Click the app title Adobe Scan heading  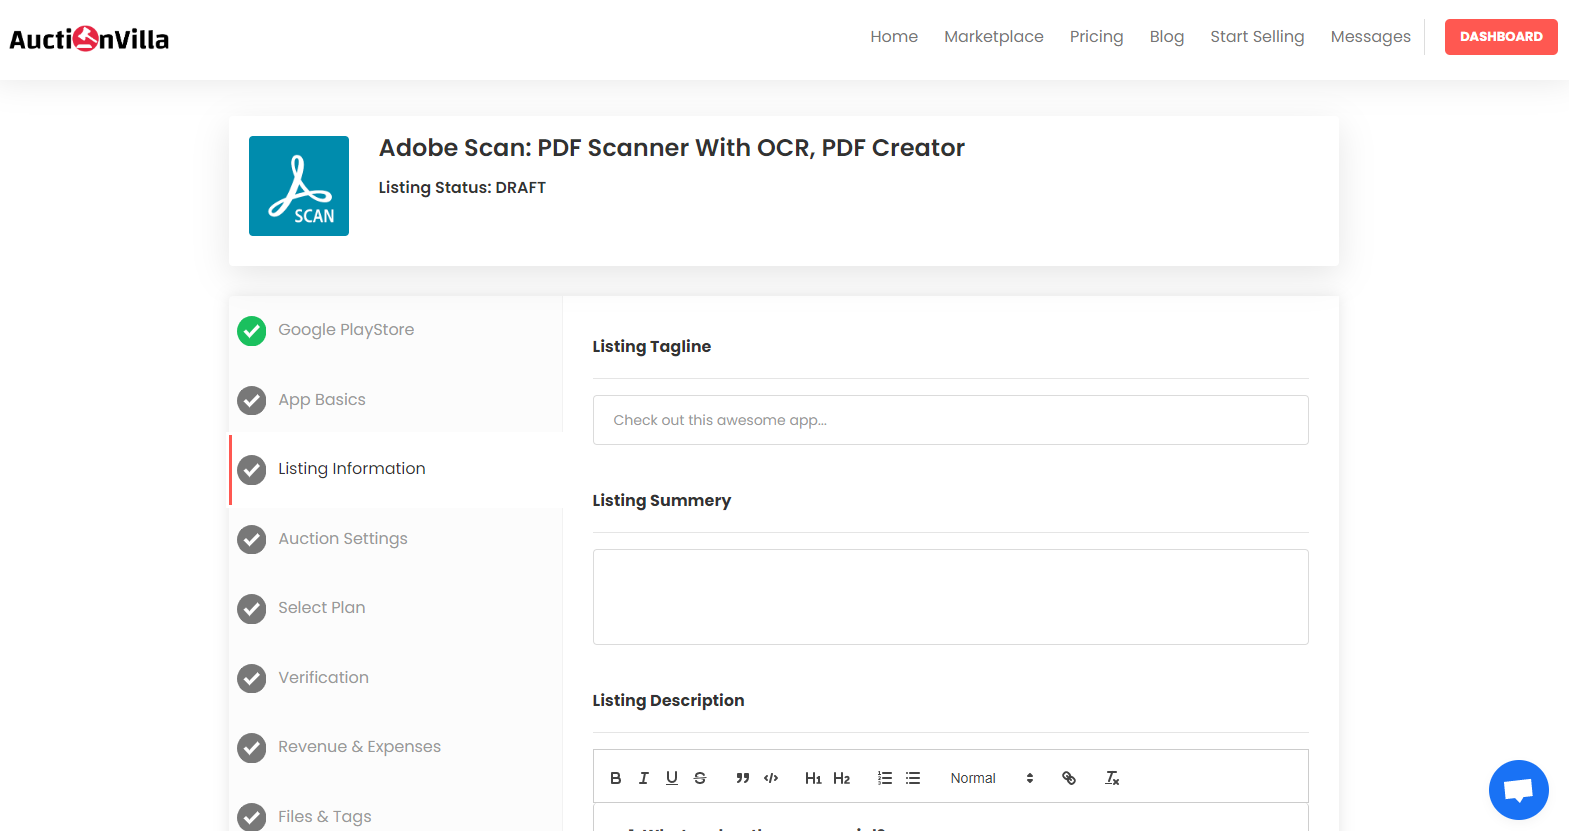click(671, 148)
